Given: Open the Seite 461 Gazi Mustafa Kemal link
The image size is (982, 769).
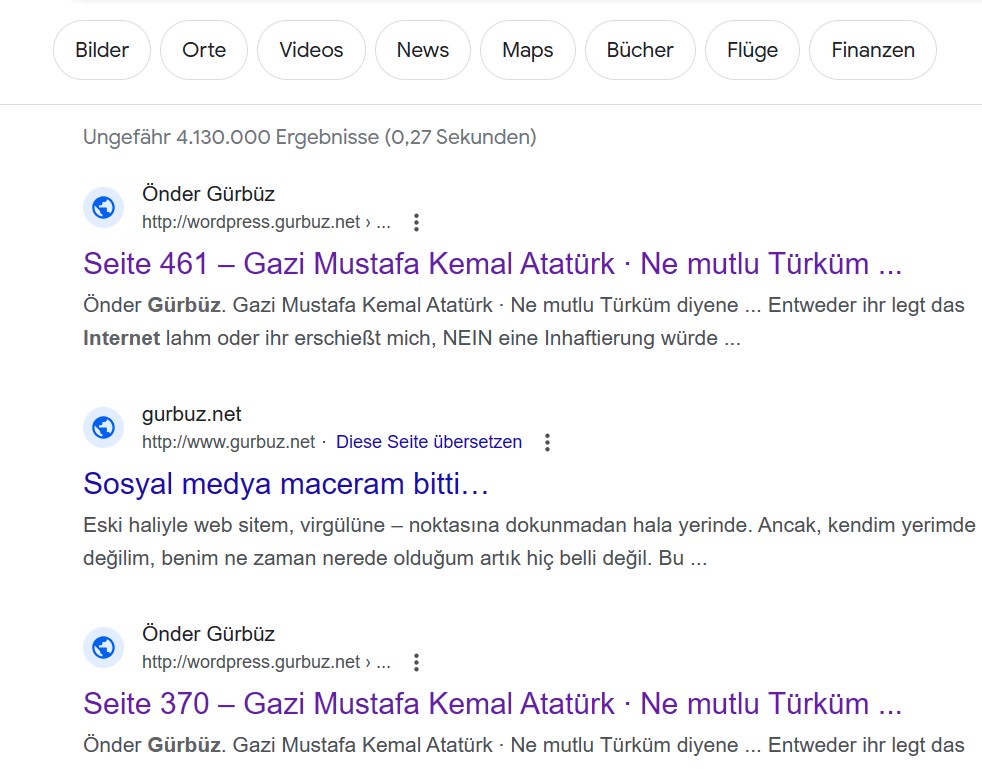Looking at the screenshot, I should coord(492,264).
